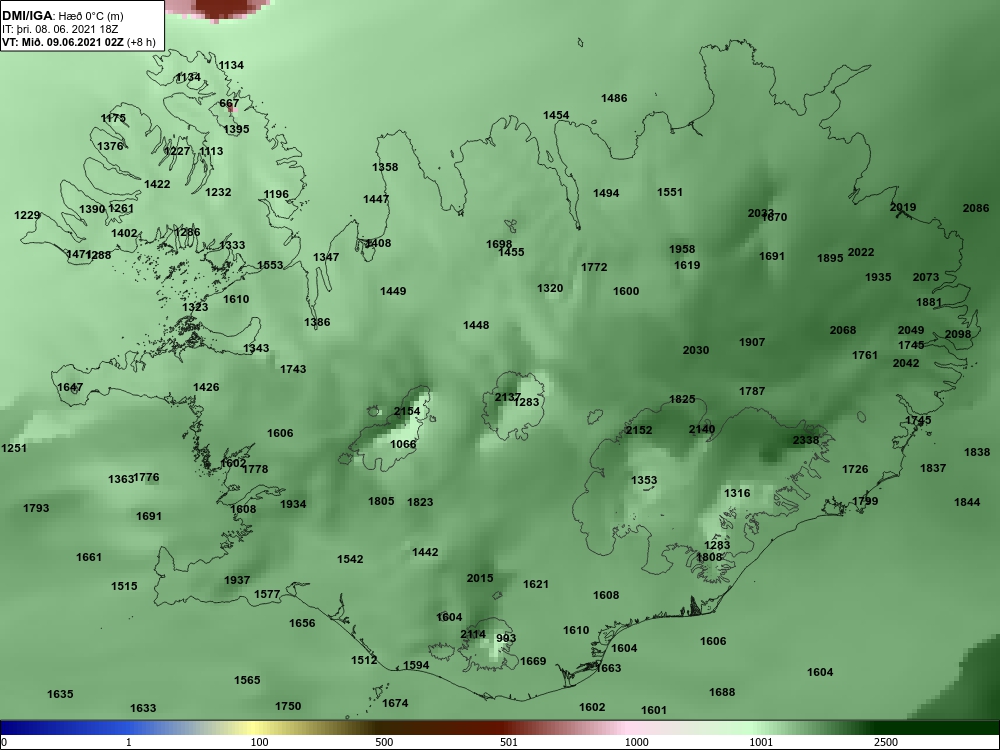Click the '100' label on the color scale

[259, 742]
